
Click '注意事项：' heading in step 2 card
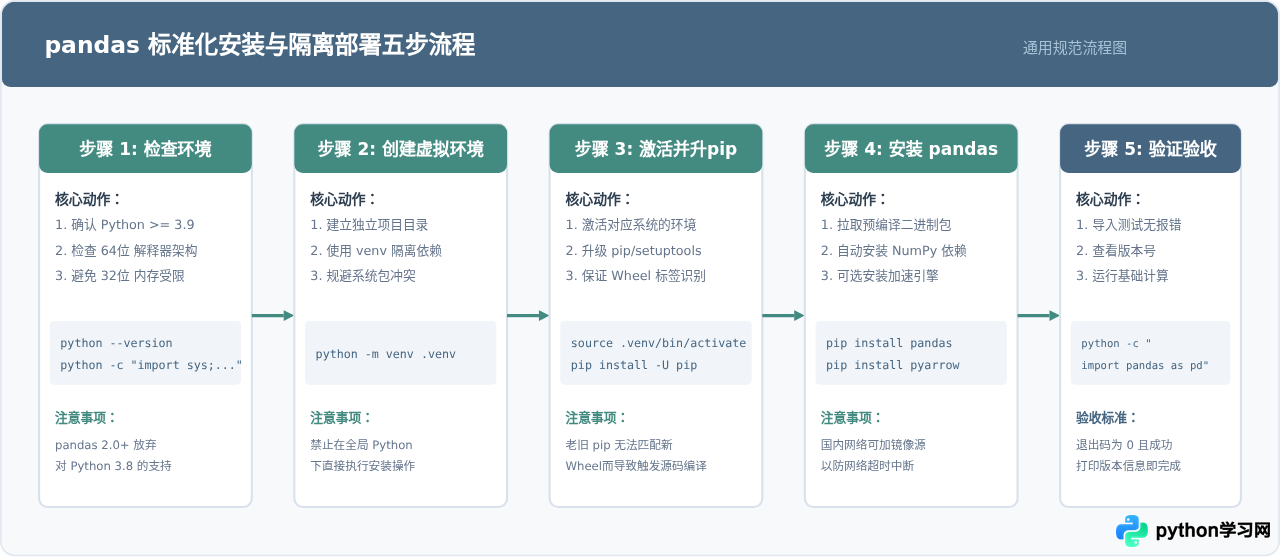[x=341, y=418]
